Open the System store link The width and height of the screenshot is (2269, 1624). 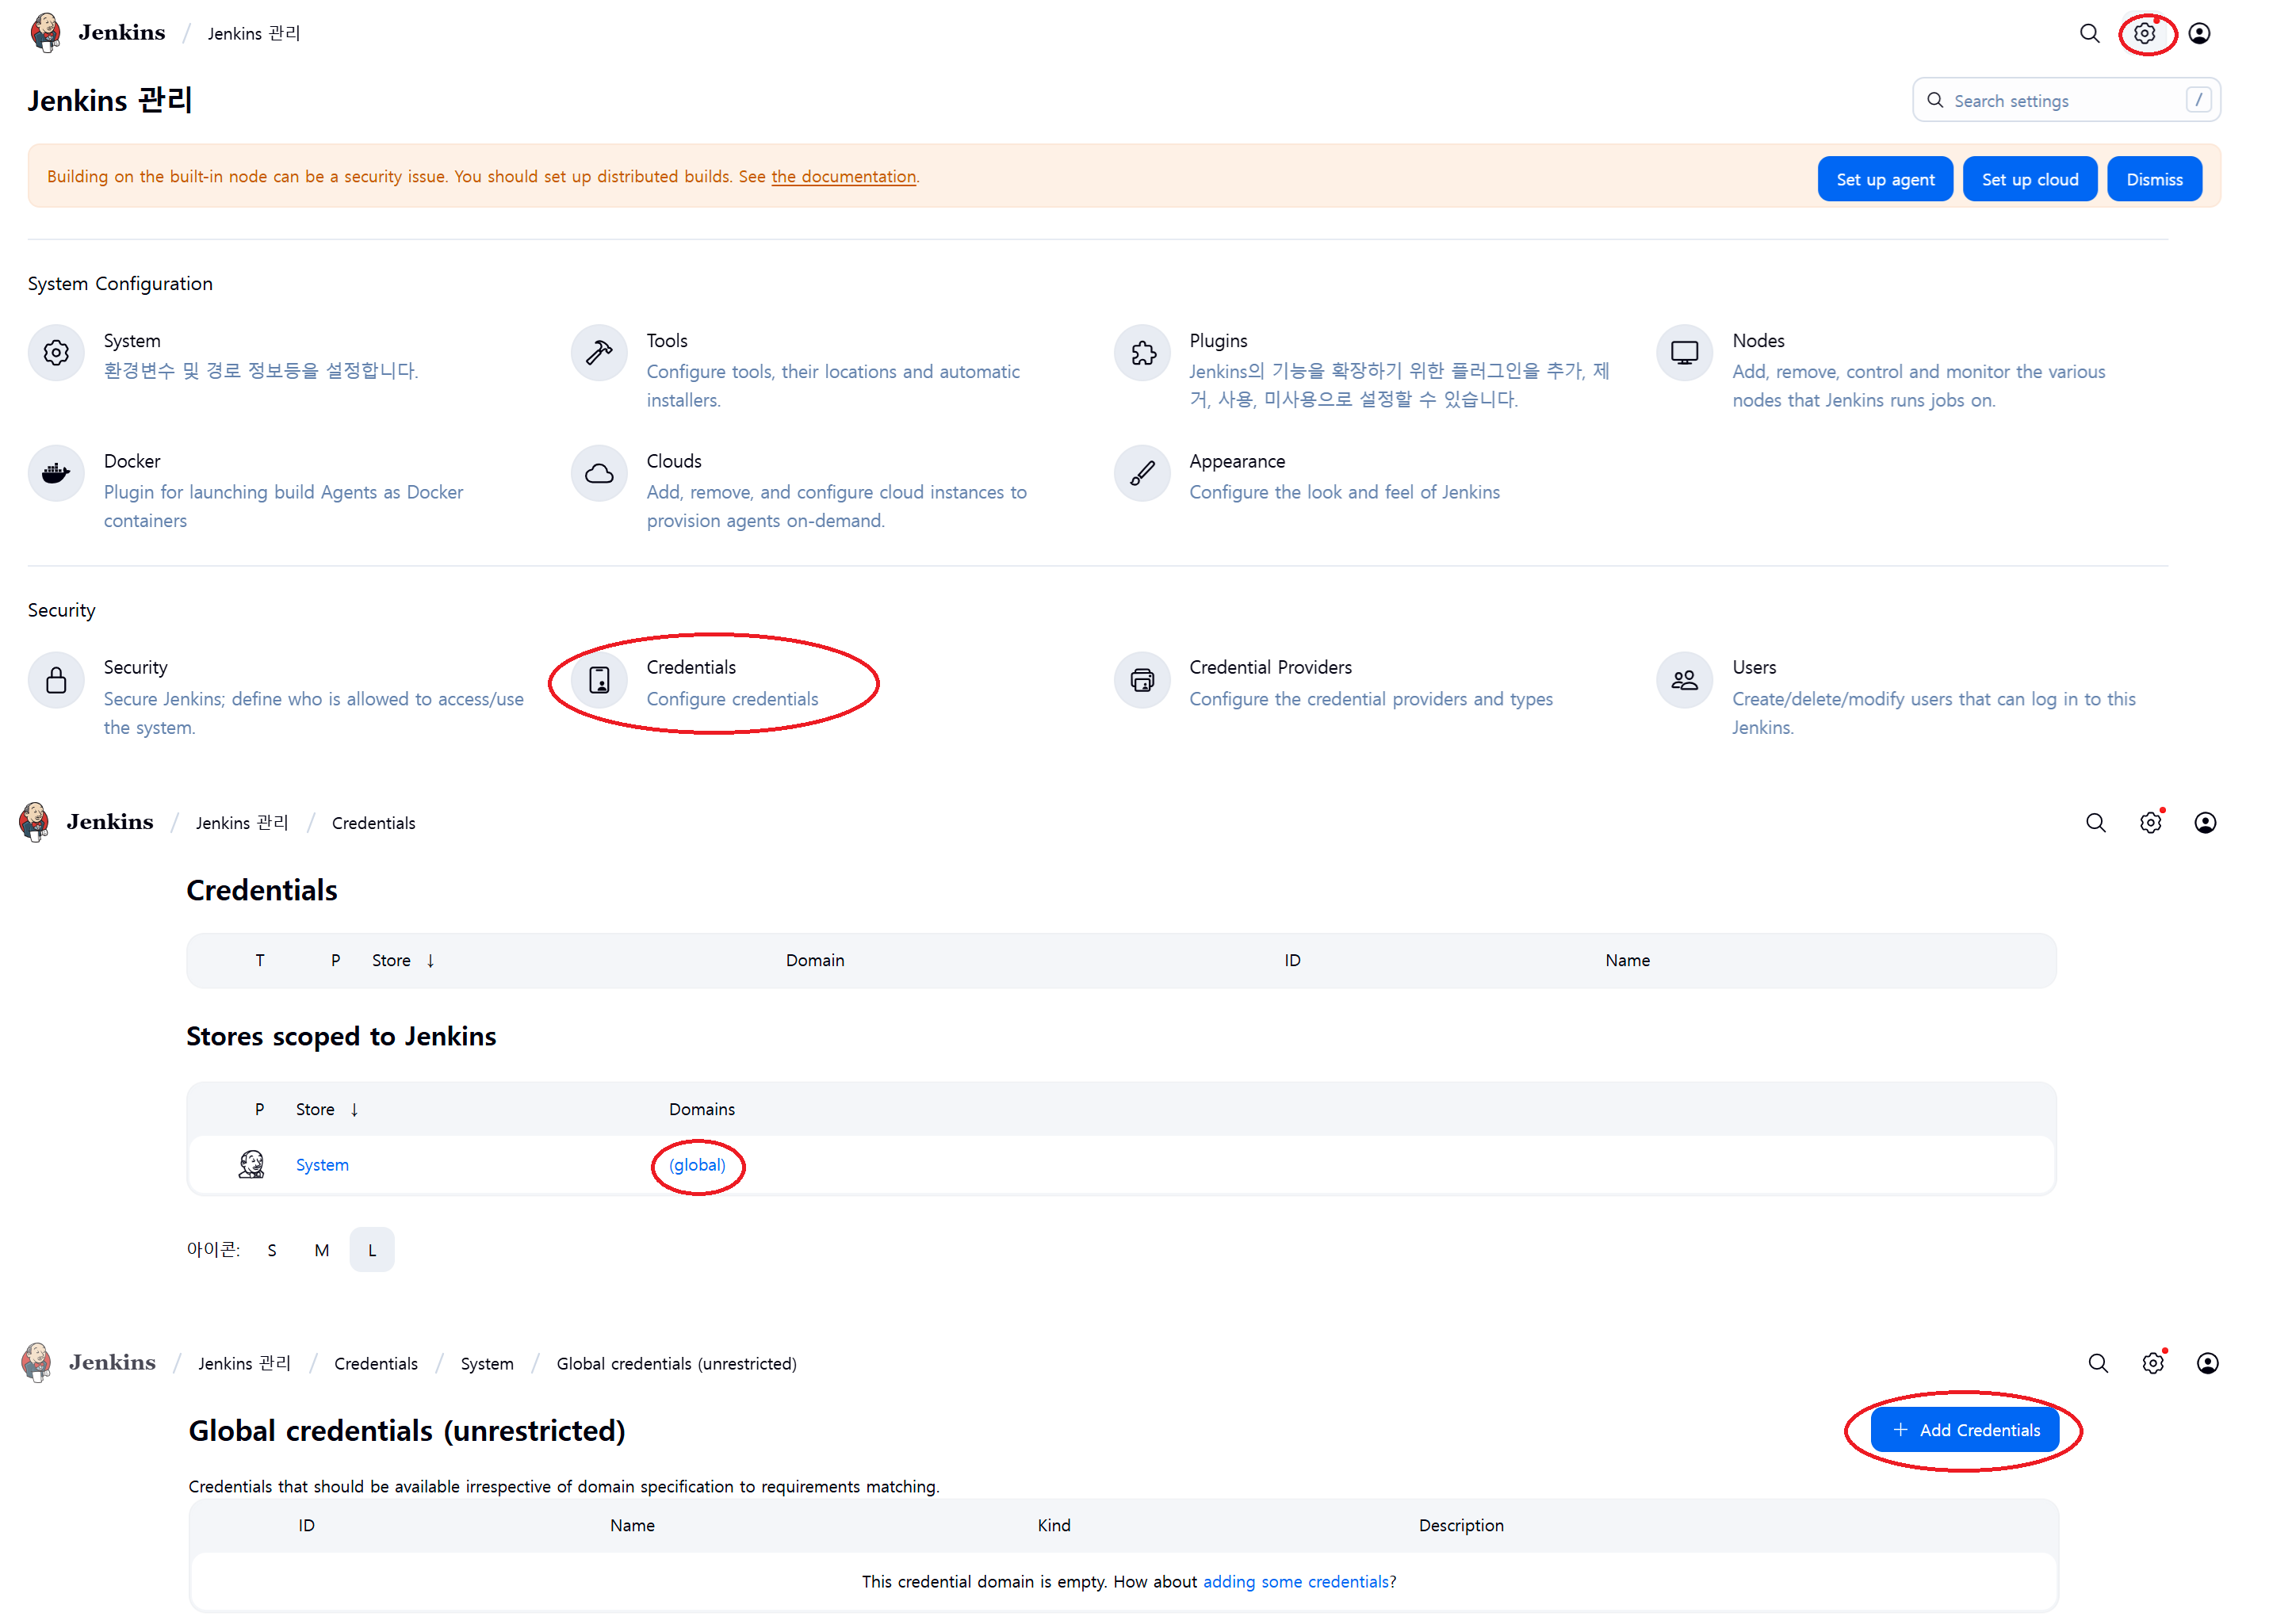pyautogui.click(x=322, y=1165)
